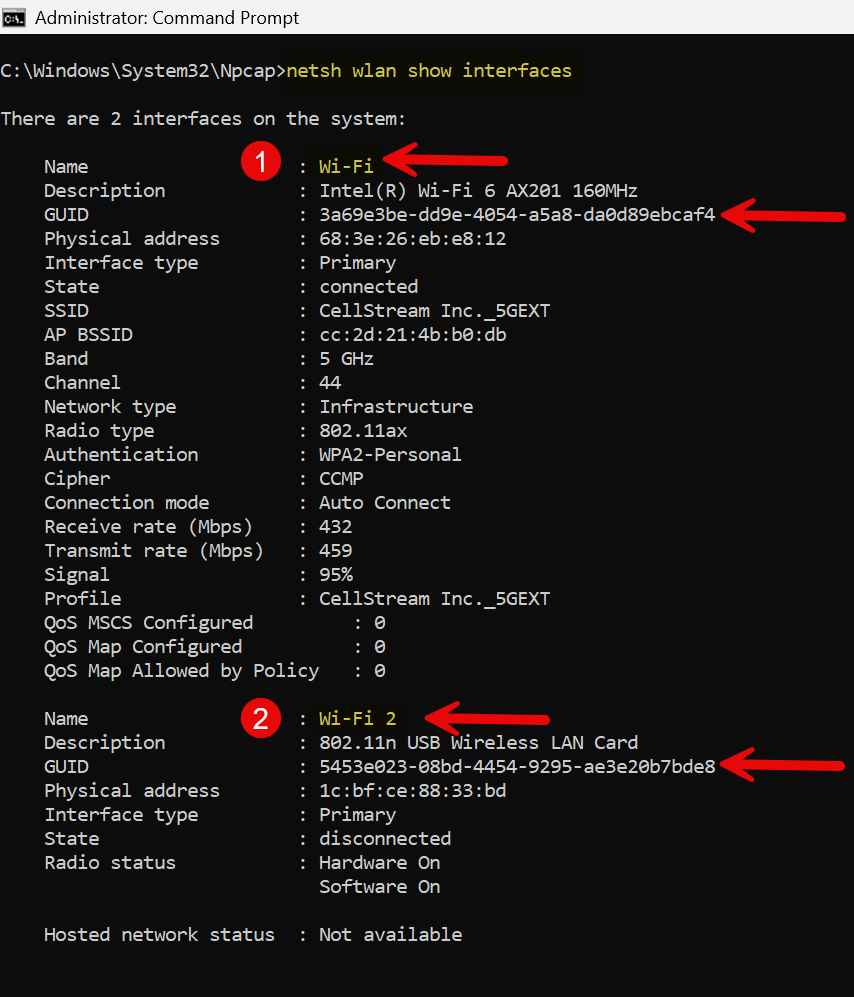Click the Command Prompt icon in title bar

(14, 17)
